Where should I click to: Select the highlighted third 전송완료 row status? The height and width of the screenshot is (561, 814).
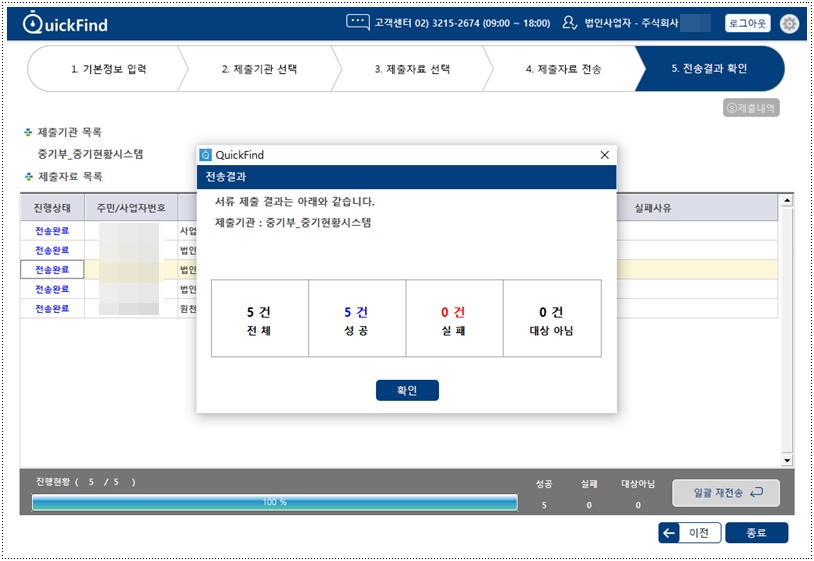(x=52, y=269)
